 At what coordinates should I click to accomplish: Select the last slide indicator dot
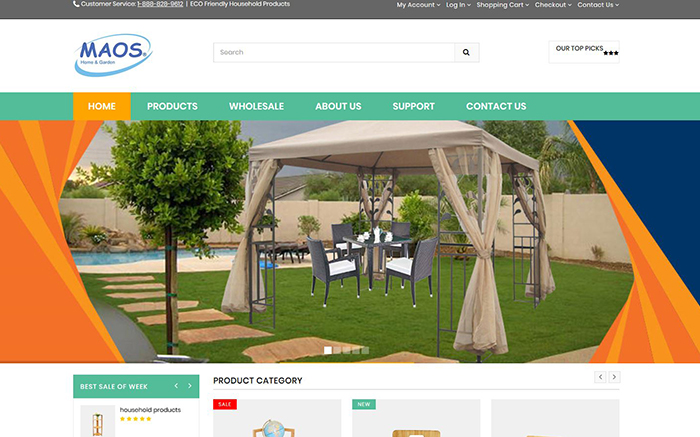[365, 350]
